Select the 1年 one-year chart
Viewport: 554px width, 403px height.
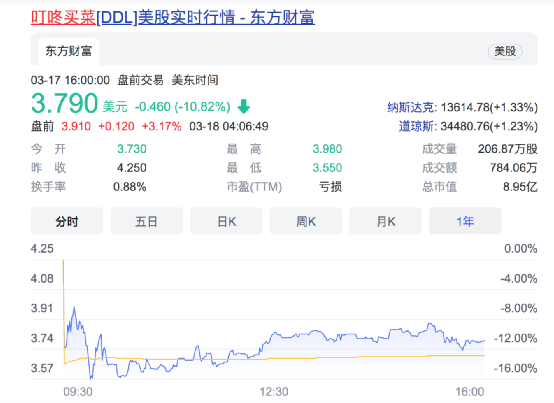[465, 221]
